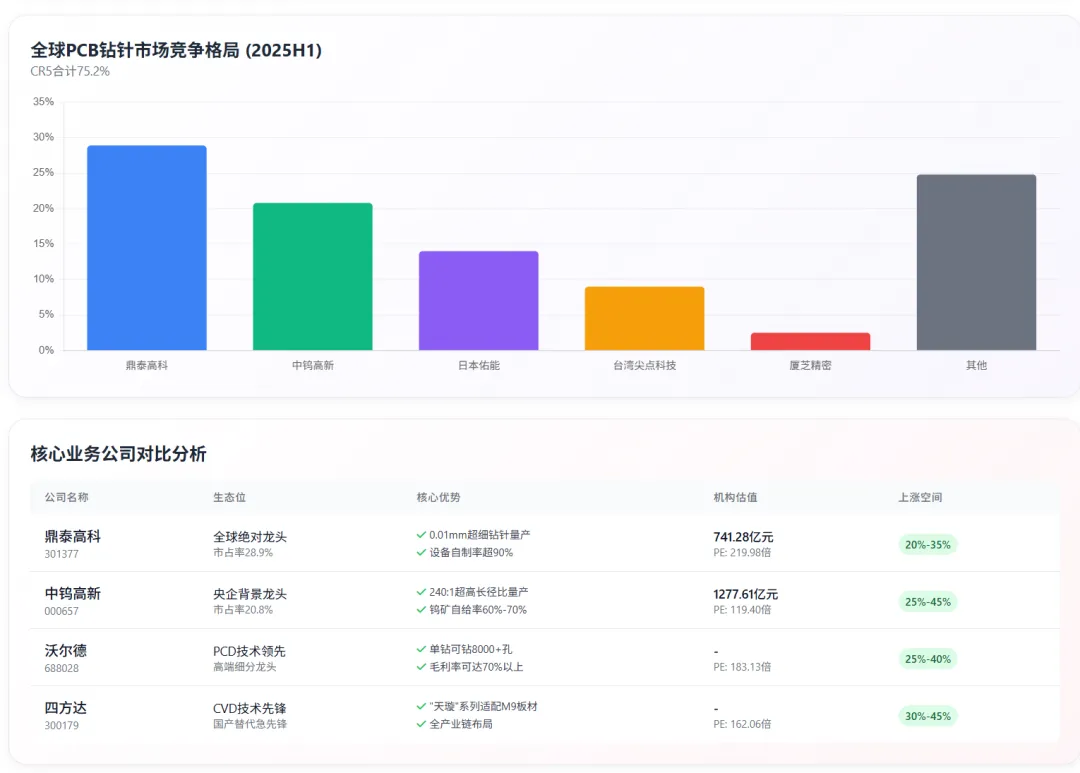This screenshot has width=1080, height=773.
Task: Click company name 鼎泰高科 in table
Action: (73, 536)
